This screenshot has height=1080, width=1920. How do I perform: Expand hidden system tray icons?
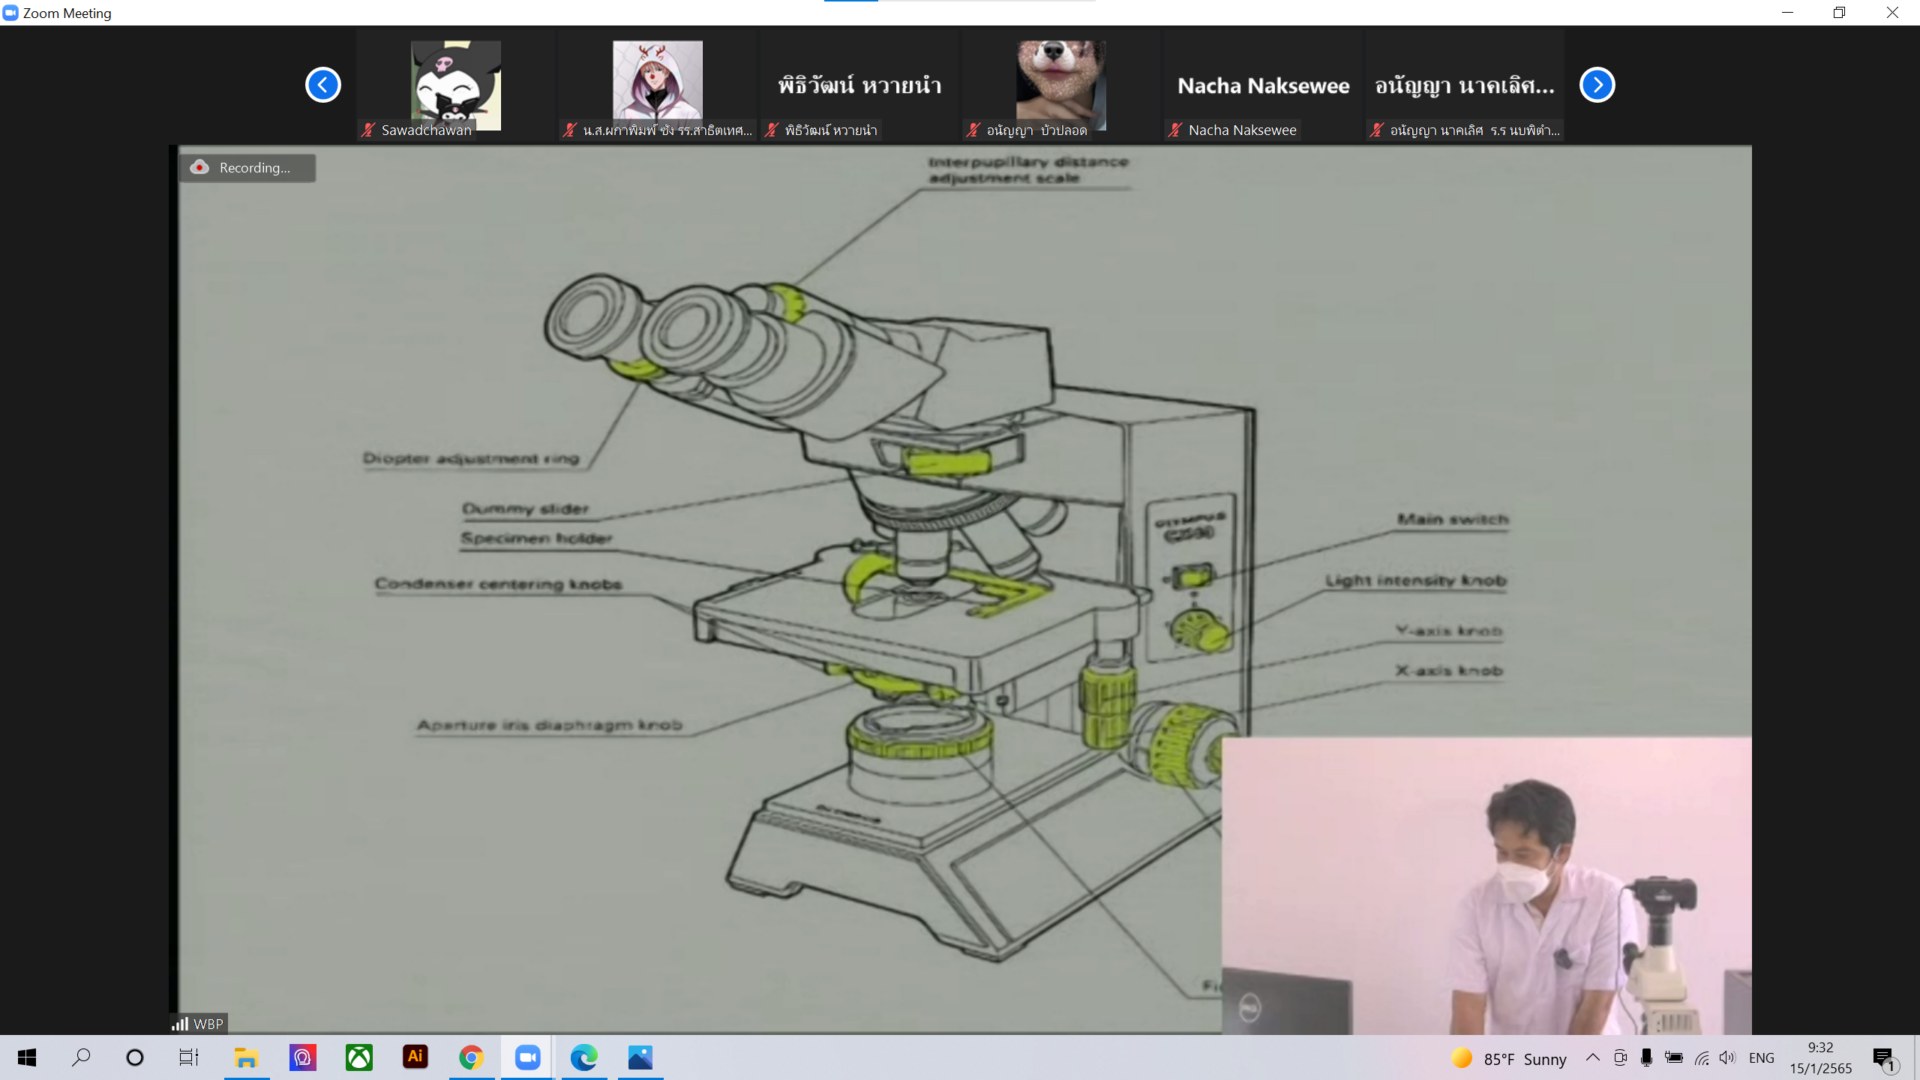(1592, 1058)
